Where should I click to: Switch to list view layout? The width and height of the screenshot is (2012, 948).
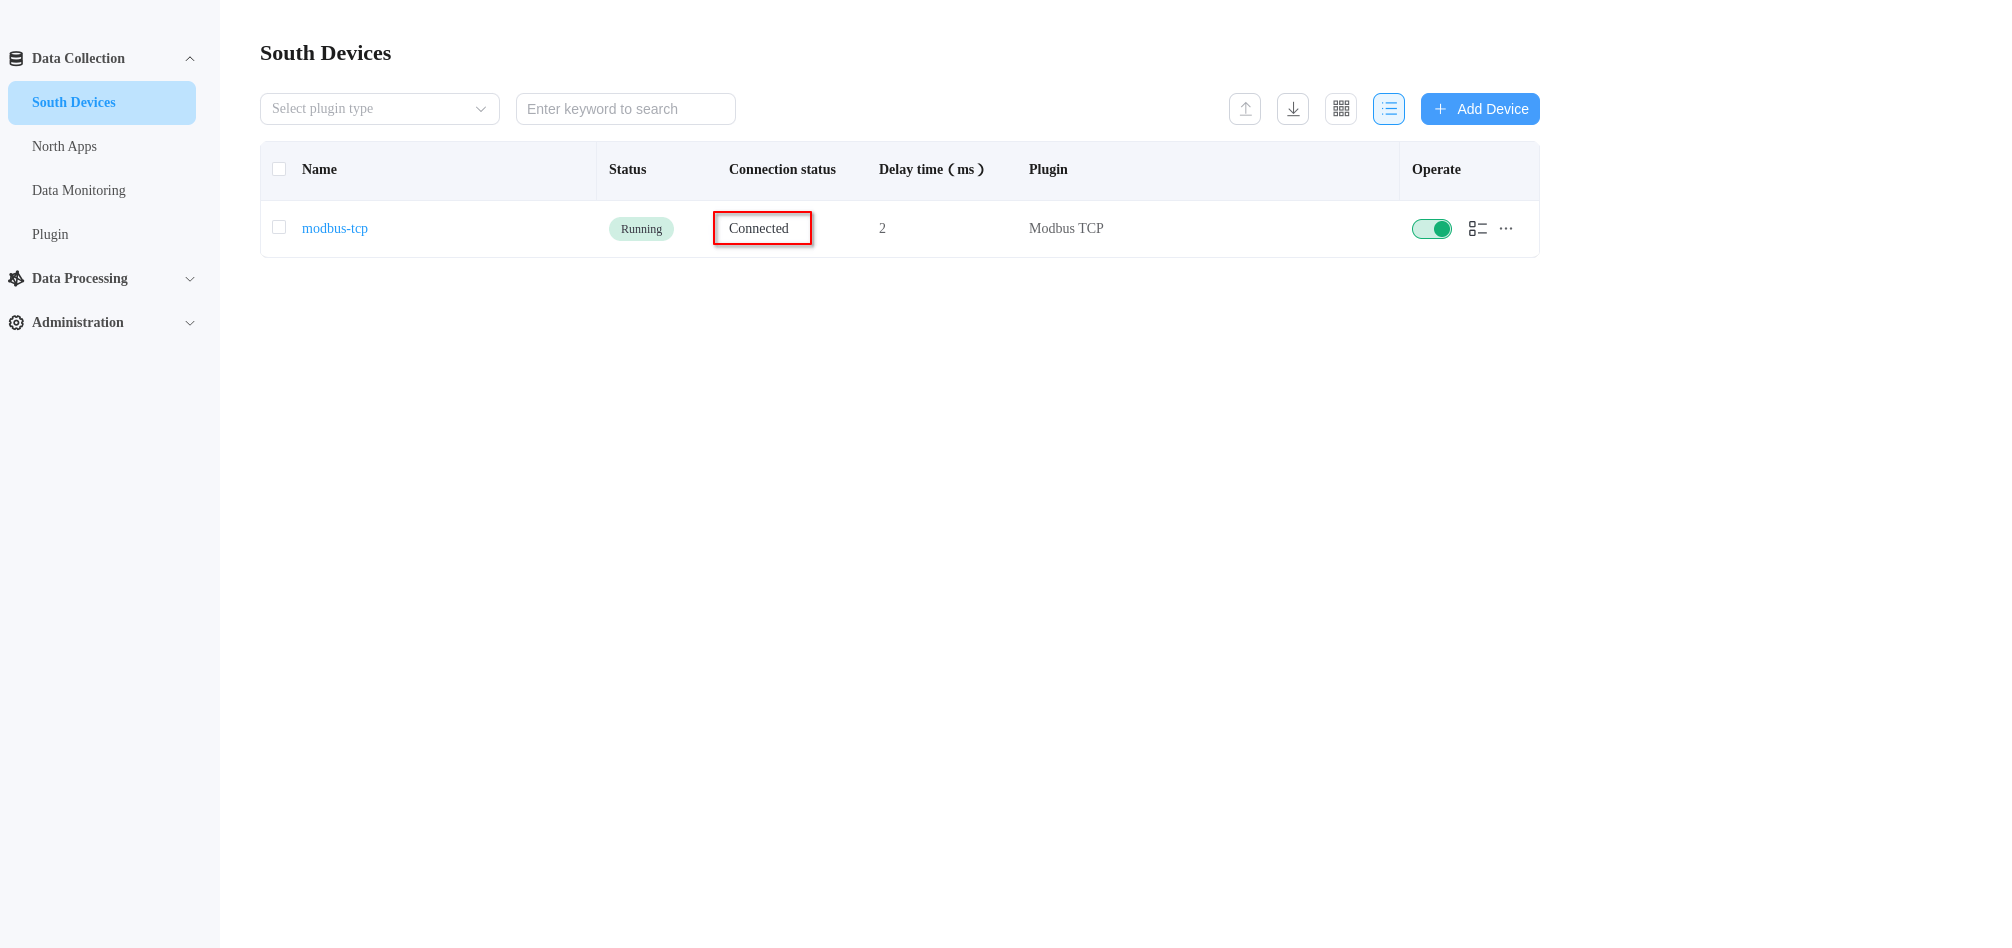click(x=1388, y=108)
